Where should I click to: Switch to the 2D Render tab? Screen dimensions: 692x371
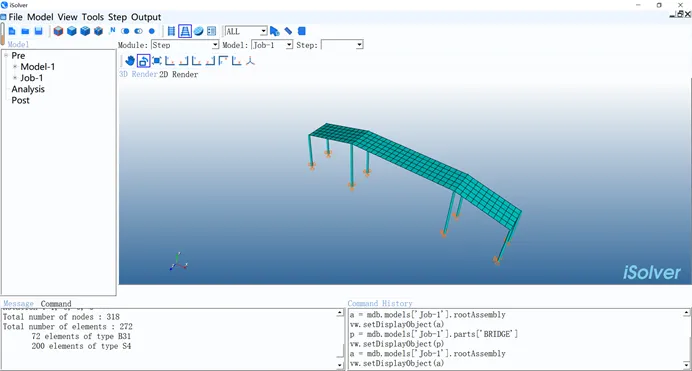pyautogui.click(x=178, y=75)
